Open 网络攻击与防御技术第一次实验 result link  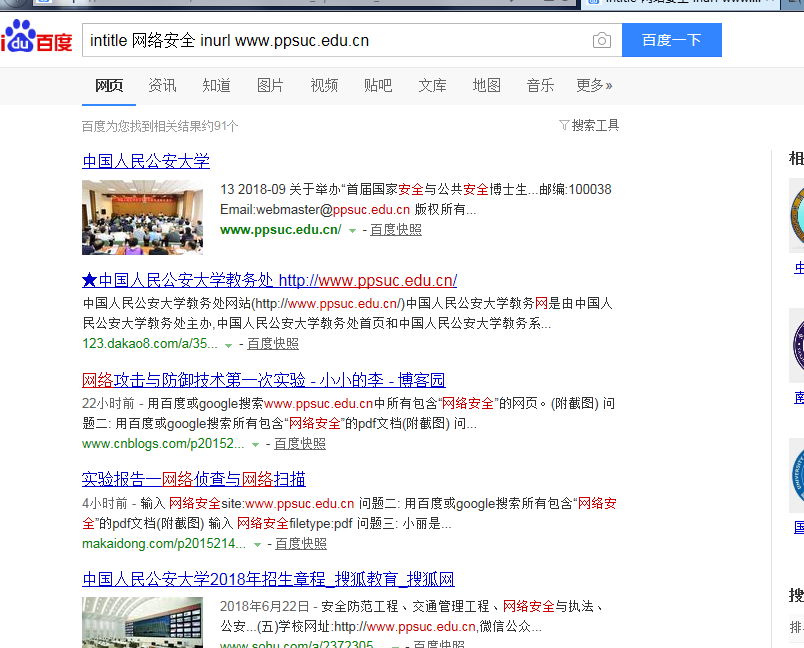(264, 380)
